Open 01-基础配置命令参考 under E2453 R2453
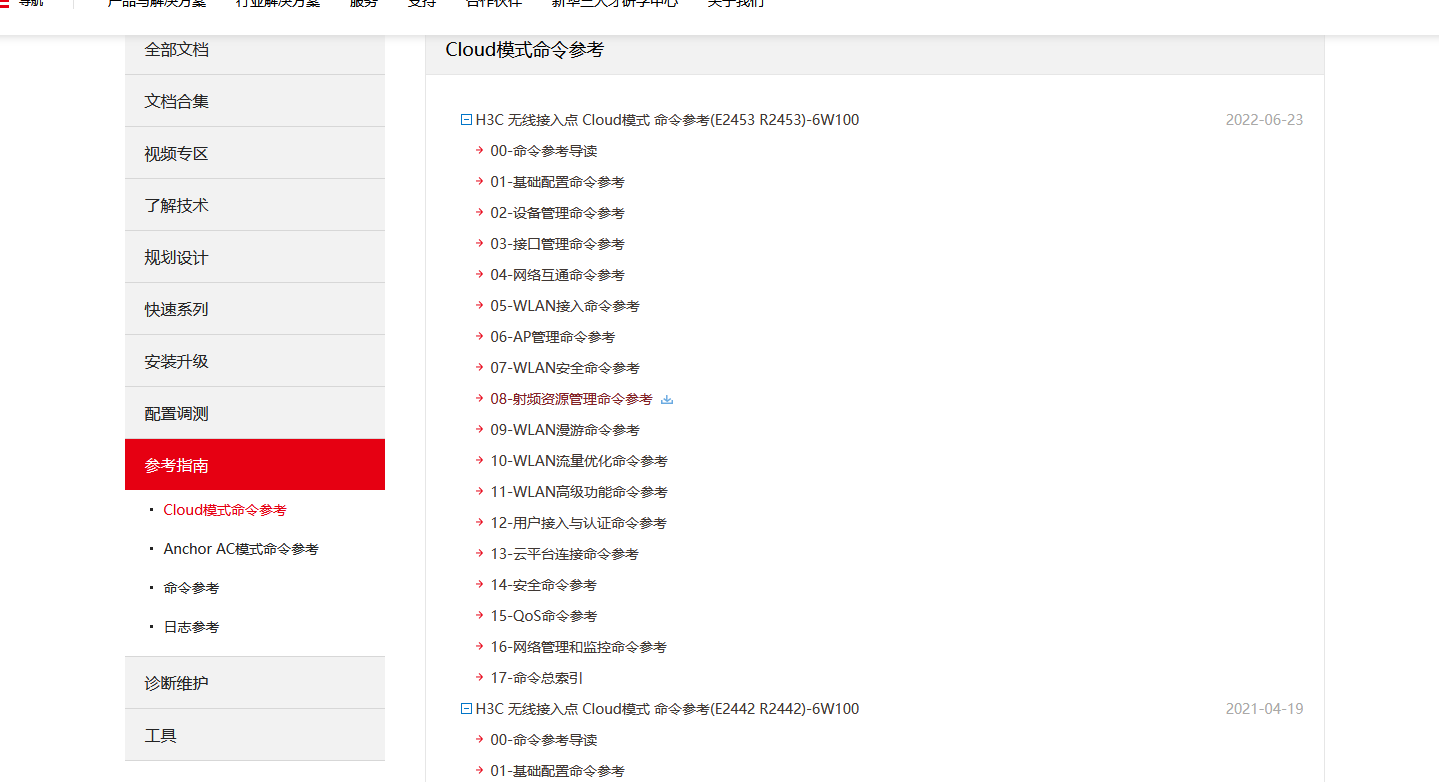Image resolution: width=1439 pixels, height=782 pixels. click(x=557, y=182)
